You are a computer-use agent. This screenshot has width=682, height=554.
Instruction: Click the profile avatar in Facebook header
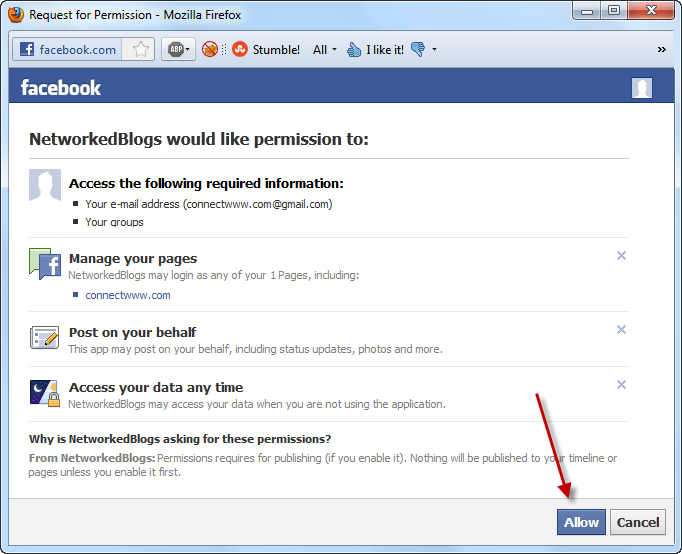pyautogui.click(x=642, y=88)
